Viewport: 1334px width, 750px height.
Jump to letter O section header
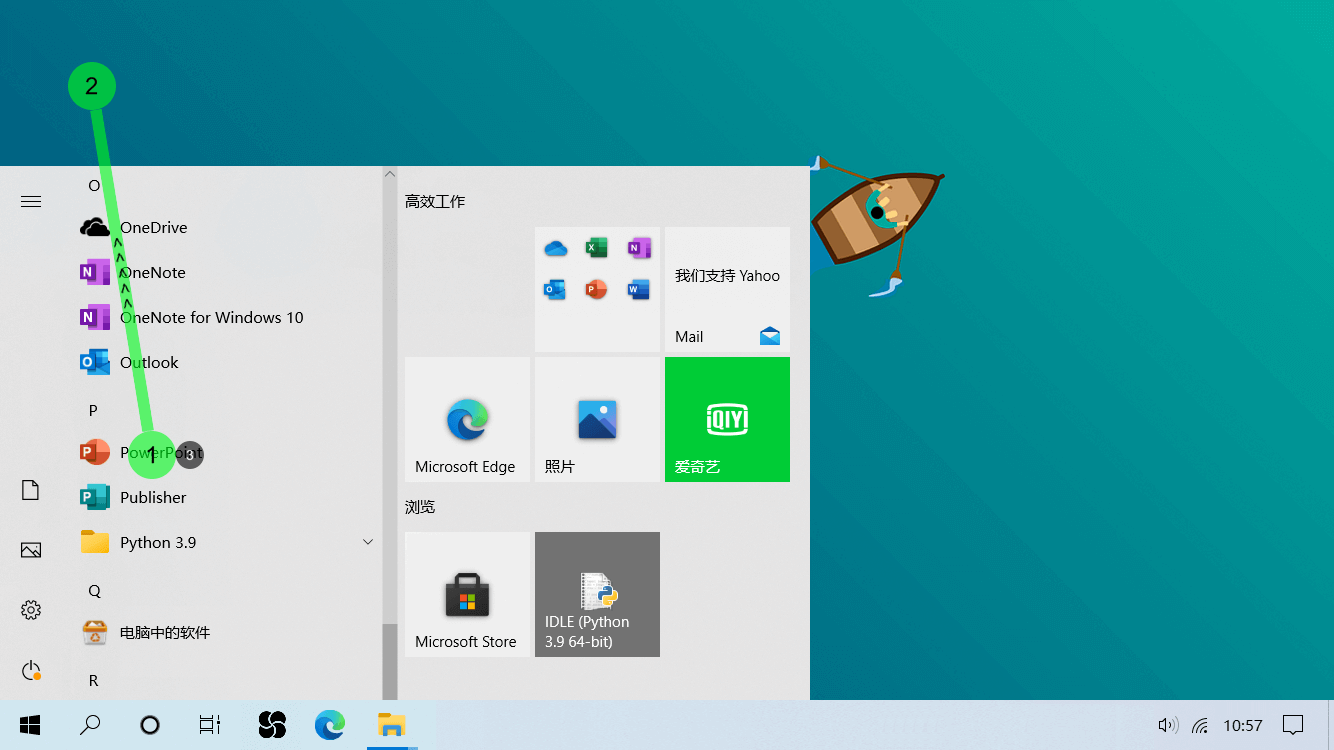(x=94, y=185)
